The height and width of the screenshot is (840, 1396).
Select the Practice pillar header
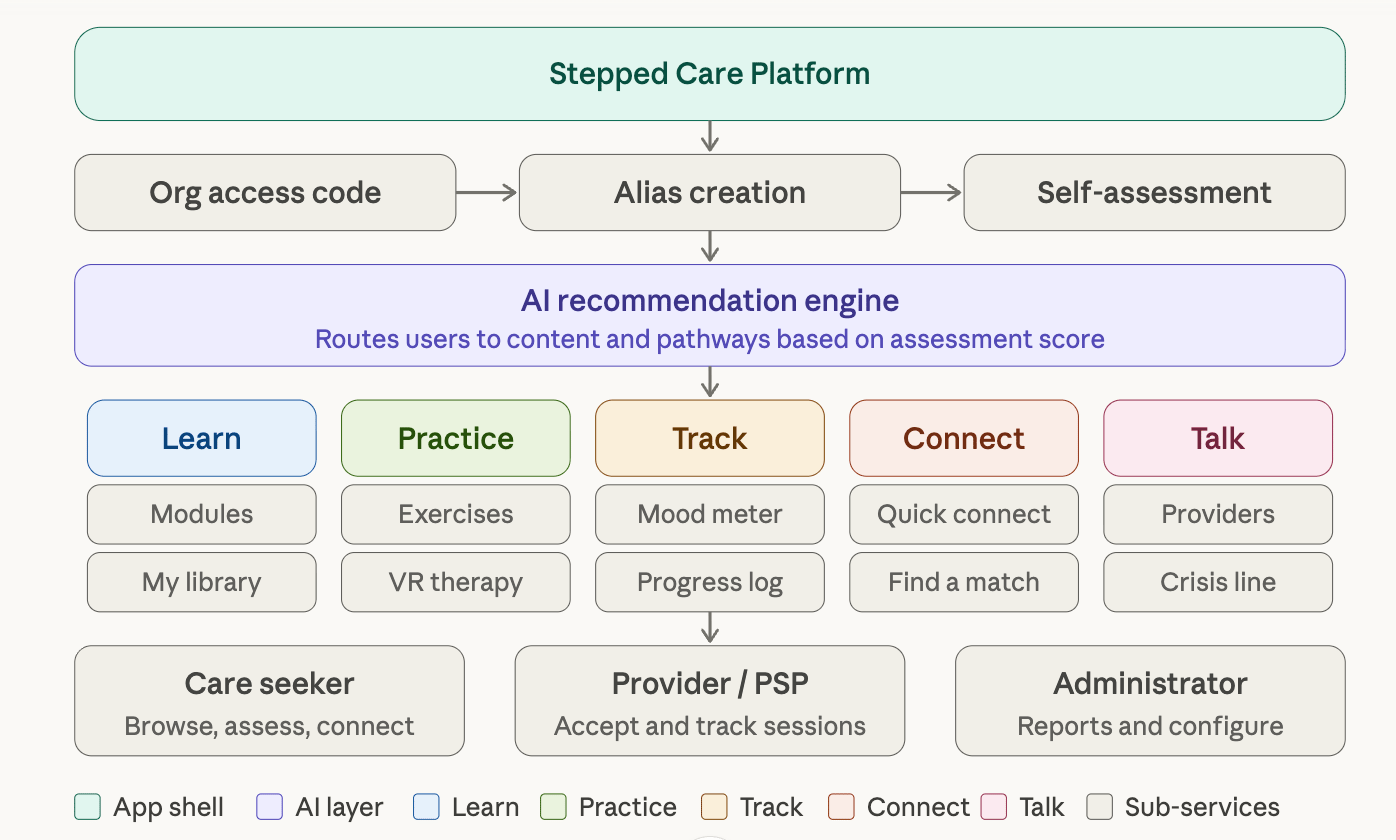[456, 438]
